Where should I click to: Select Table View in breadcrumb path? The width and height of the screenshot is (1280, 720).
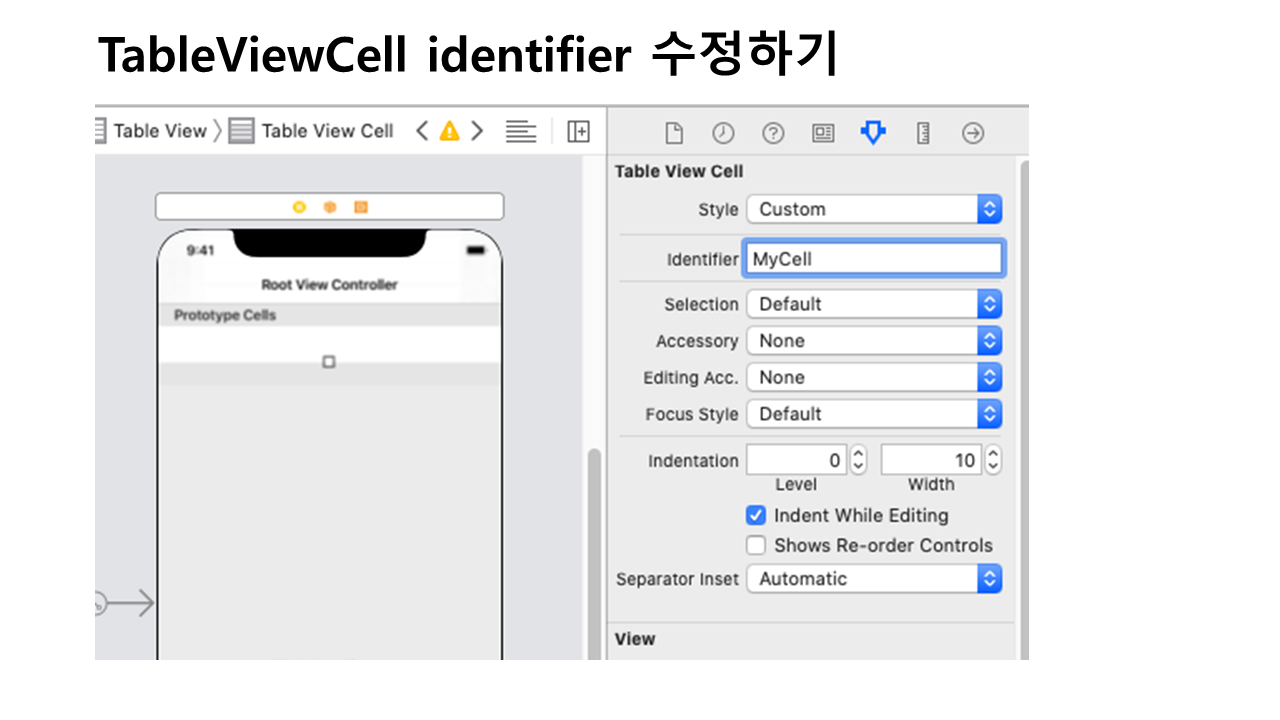[158, 131]
